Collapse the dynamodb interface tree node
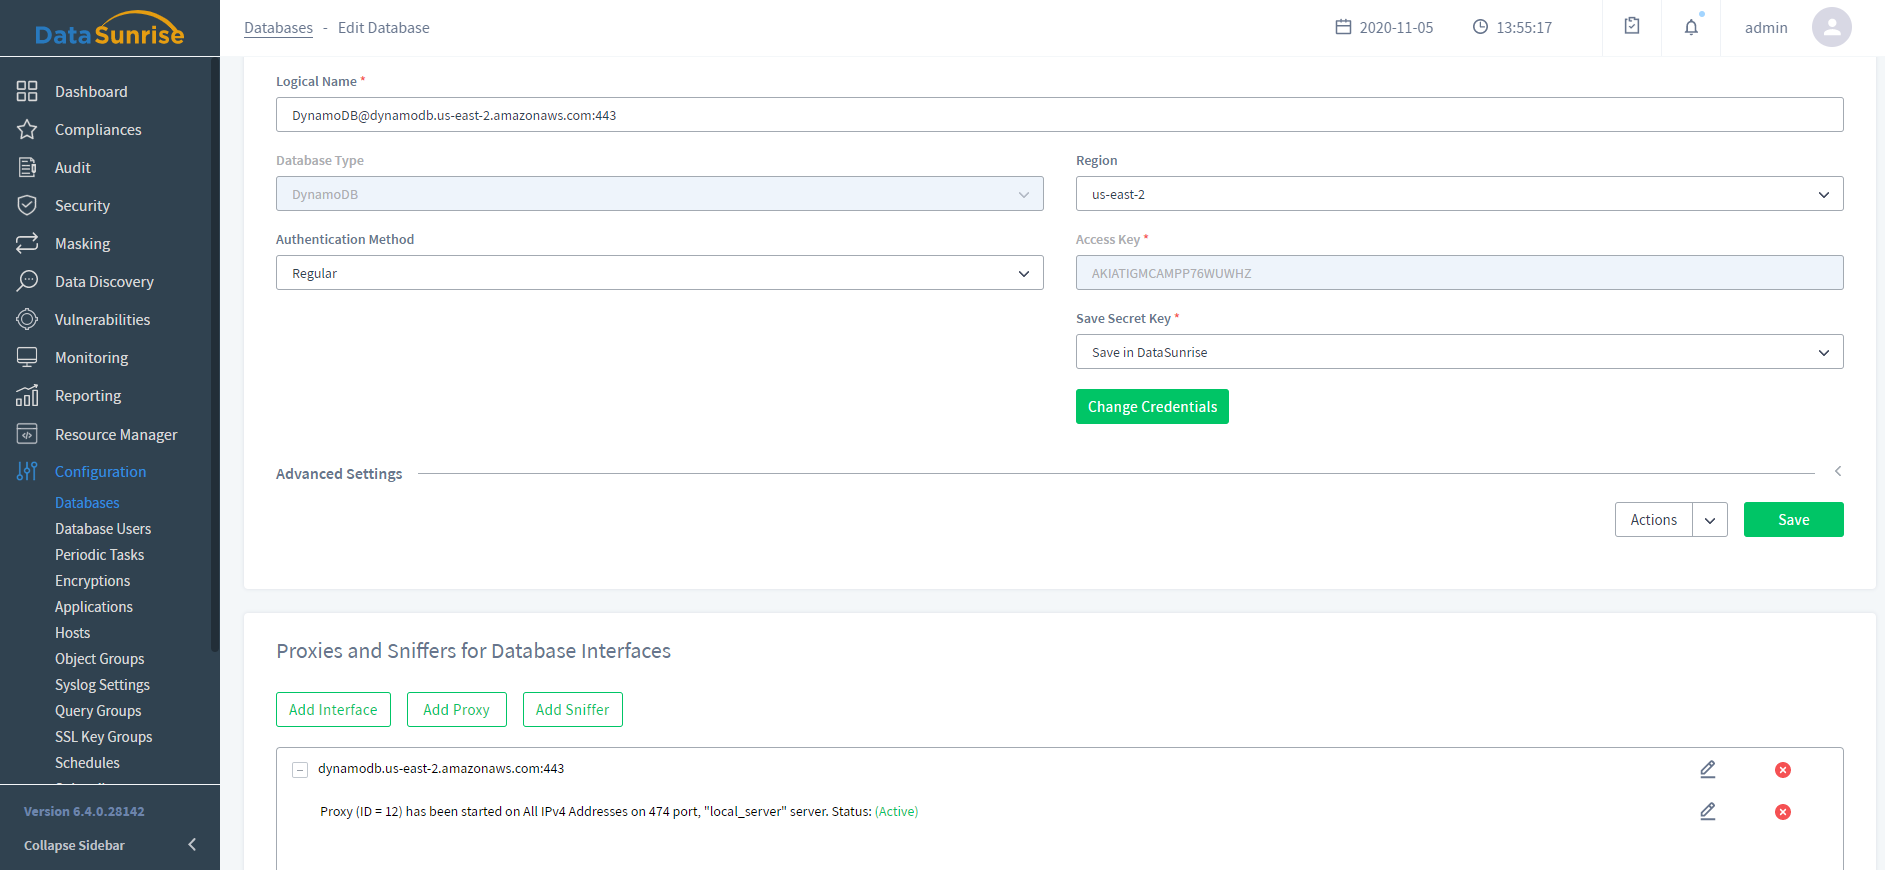Screen dimensions: 1885x870 300,769
